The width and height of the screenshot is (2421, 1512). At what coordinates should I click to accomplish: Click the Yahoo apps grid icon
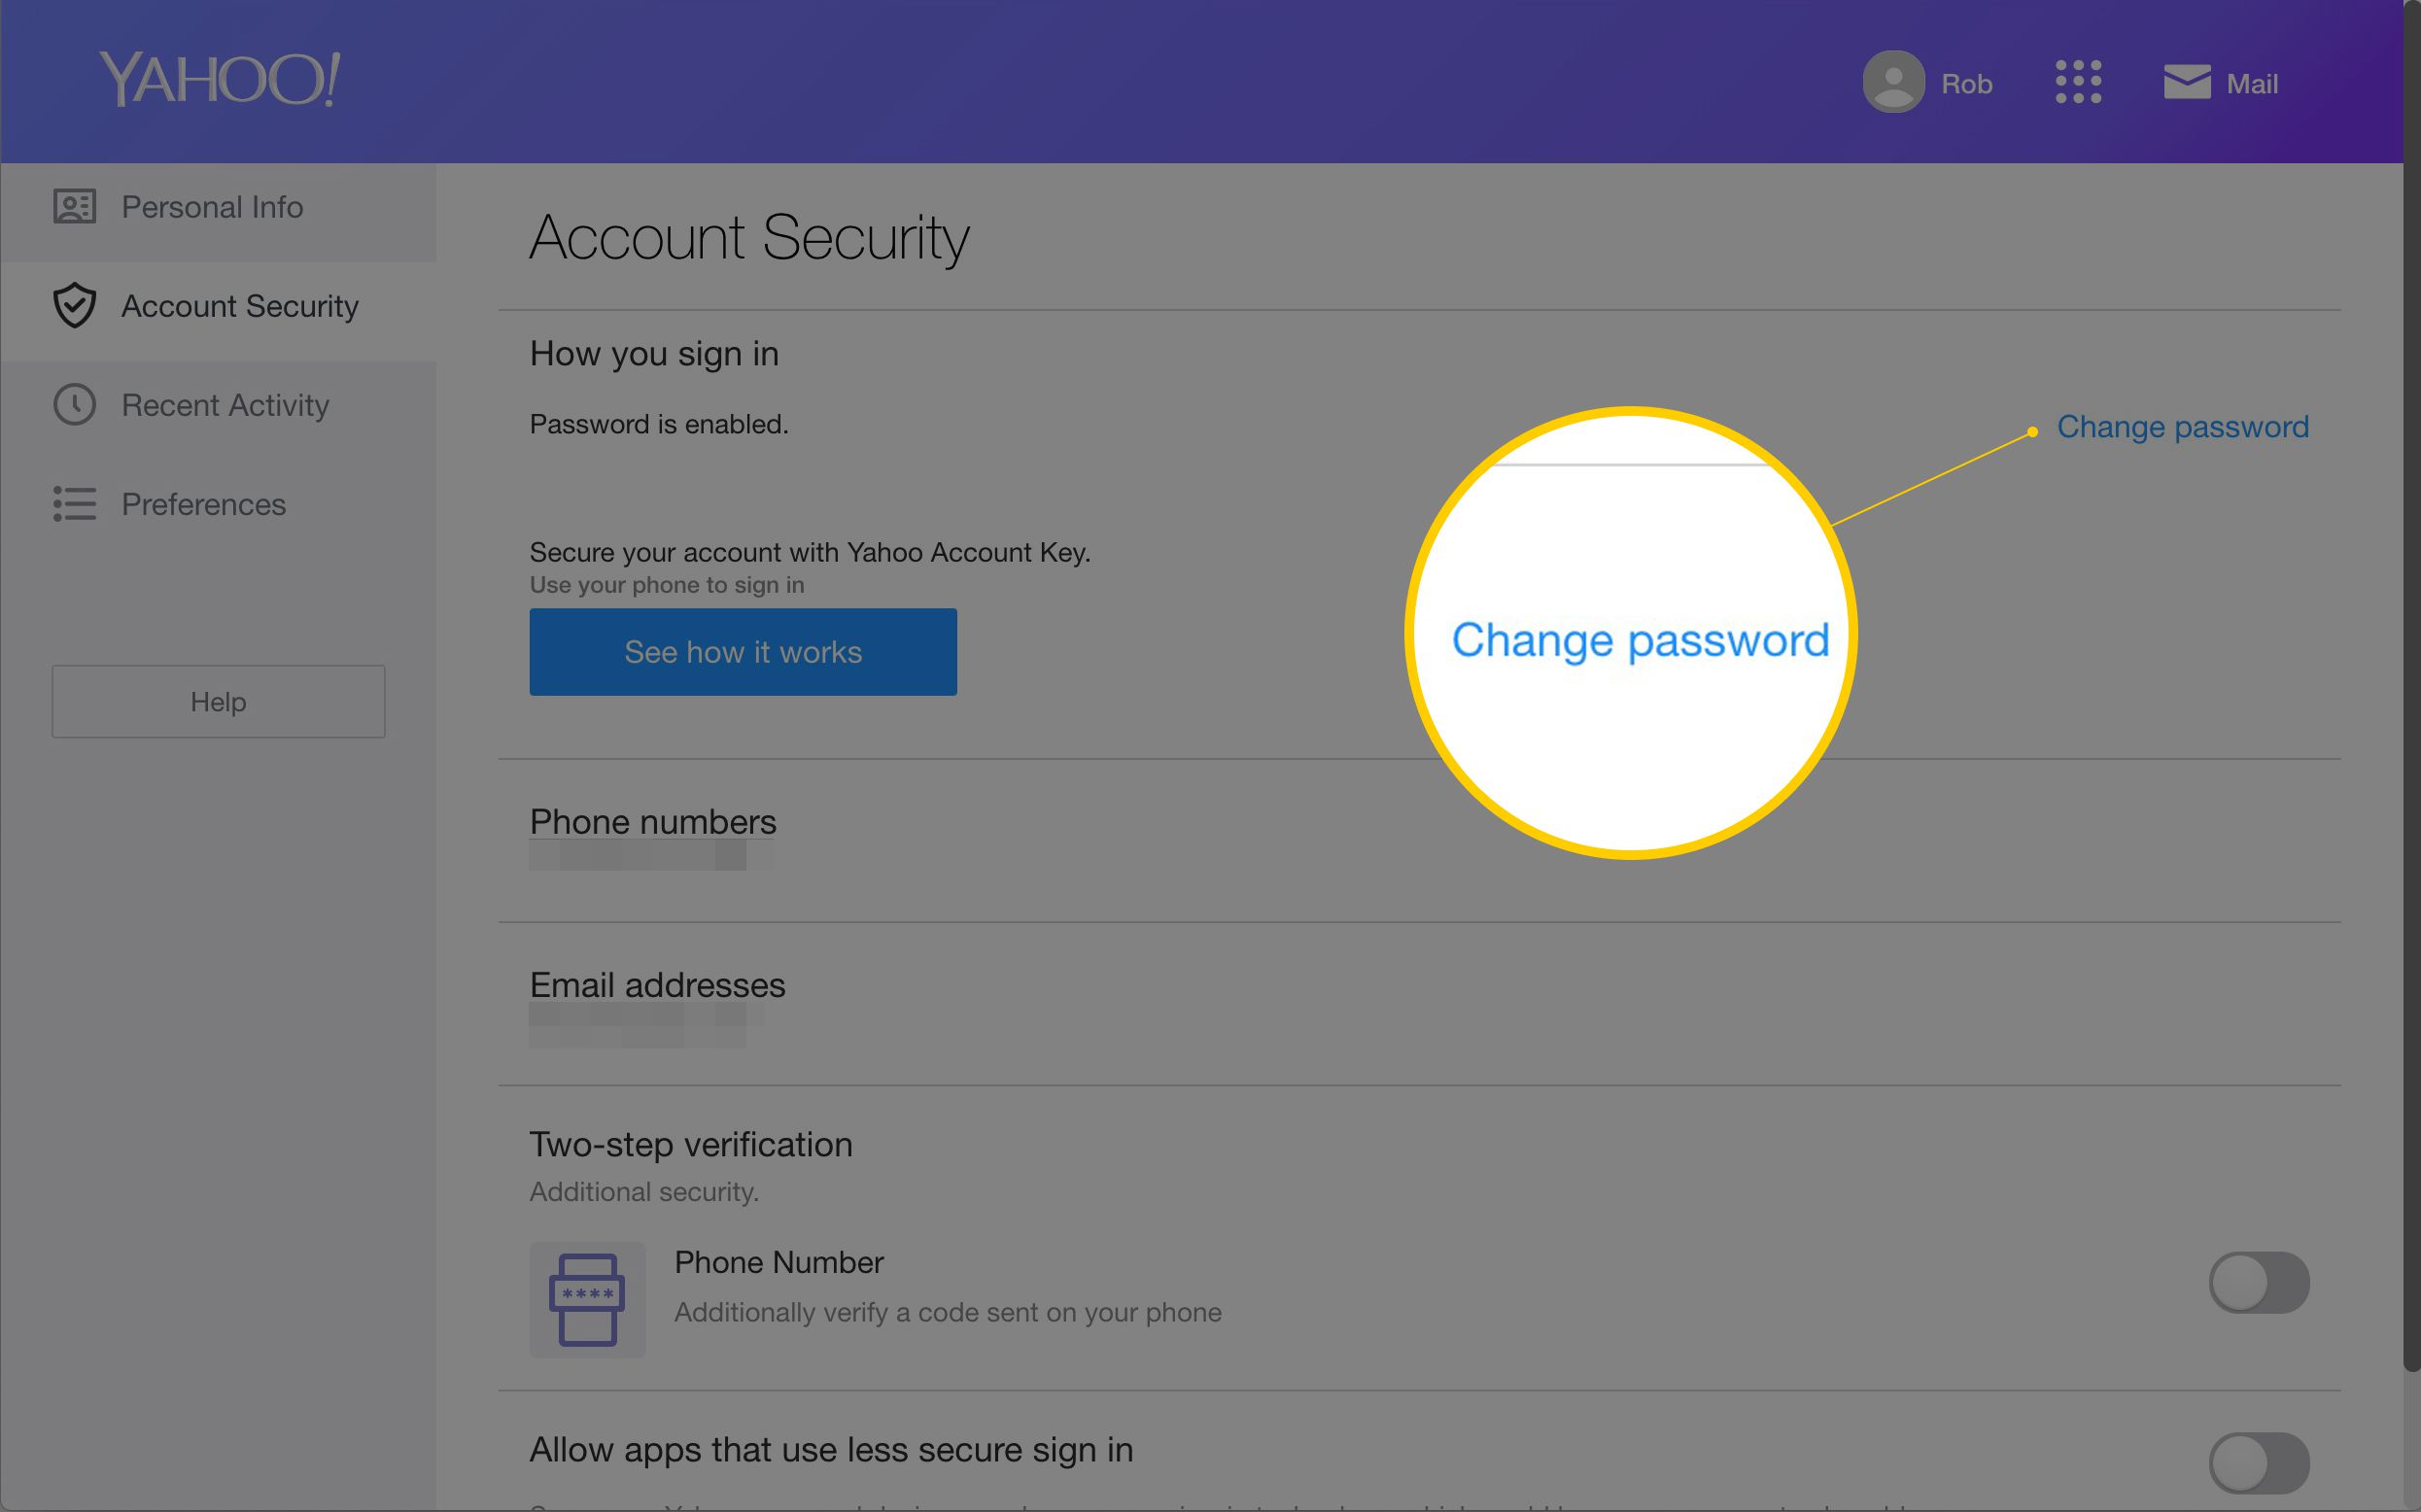pos(2076,82)
